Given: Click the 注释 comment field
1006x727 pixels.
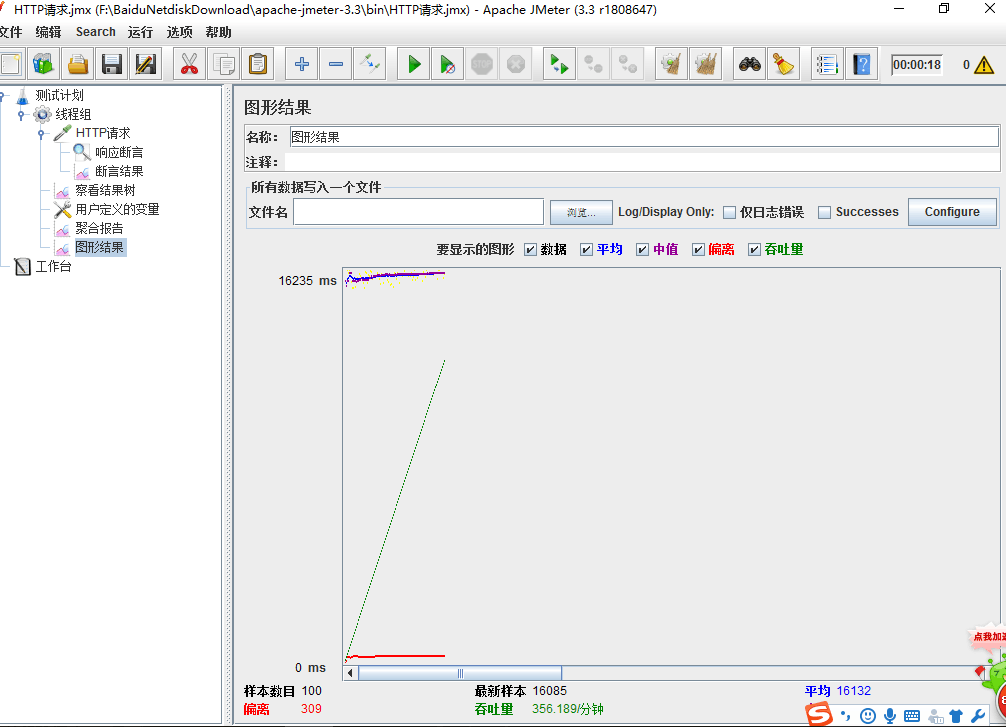Looking at the screenshot, I should [642, 162].
